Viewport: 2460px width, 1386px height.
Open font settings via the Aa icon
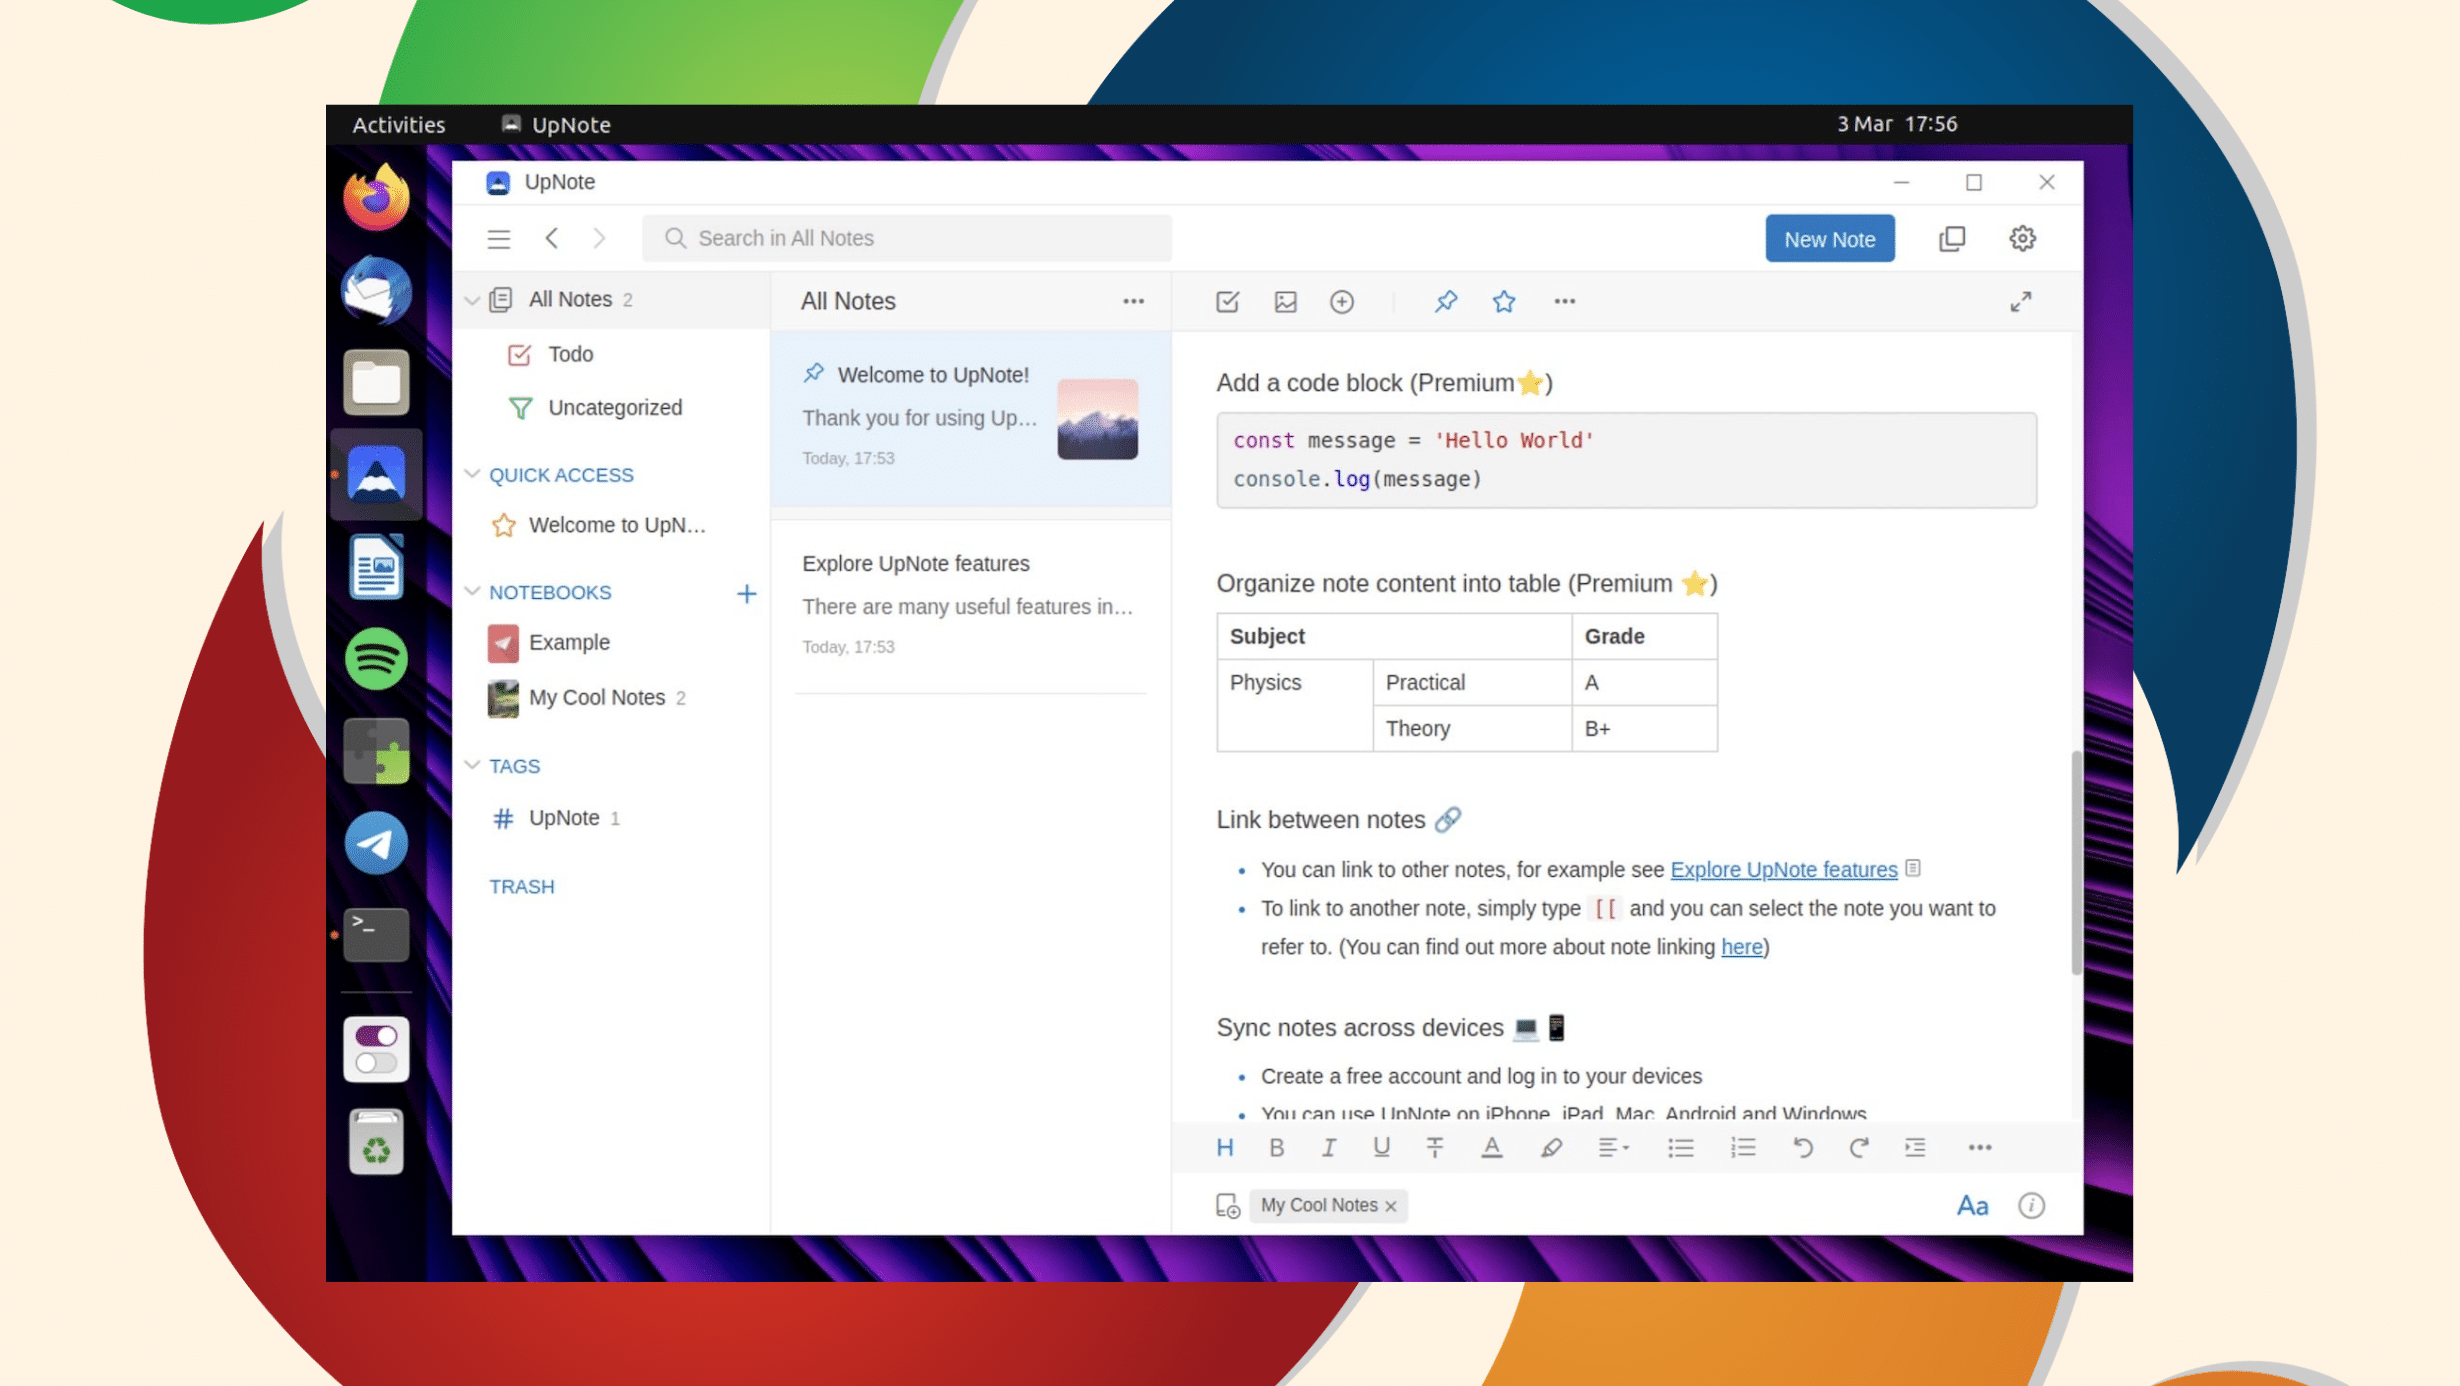coord(1972,1206)
